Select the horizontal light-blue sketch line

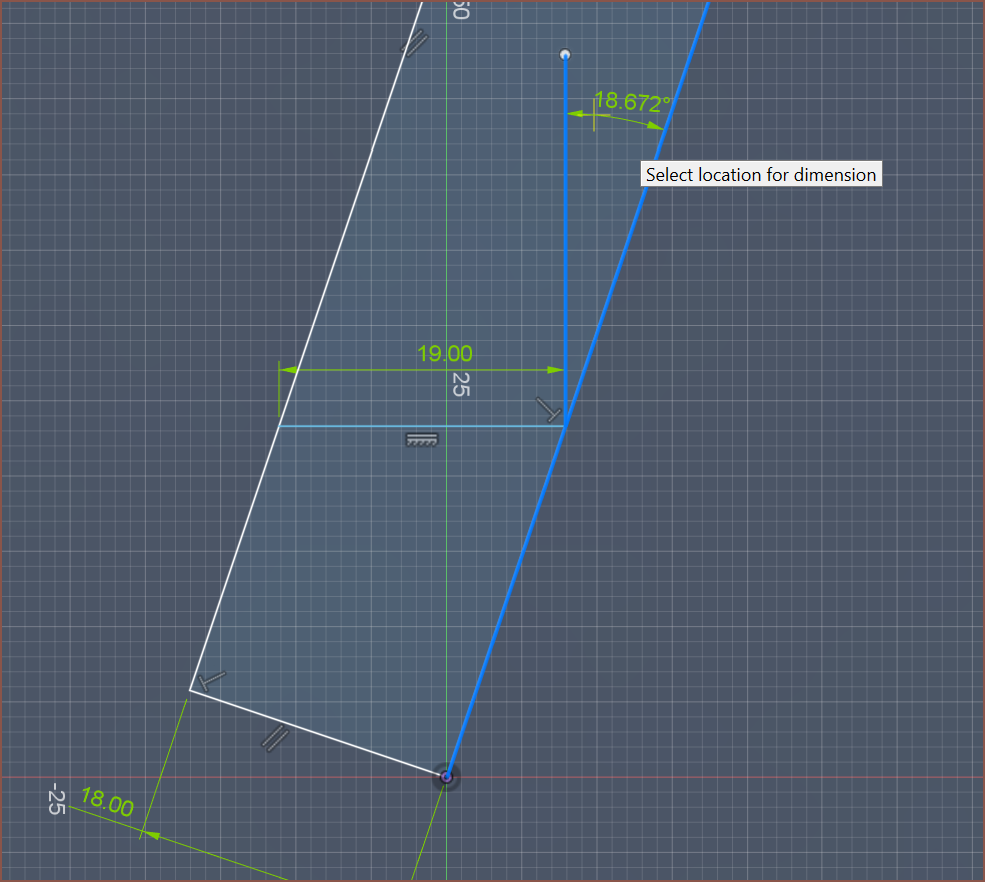point(350,426)
